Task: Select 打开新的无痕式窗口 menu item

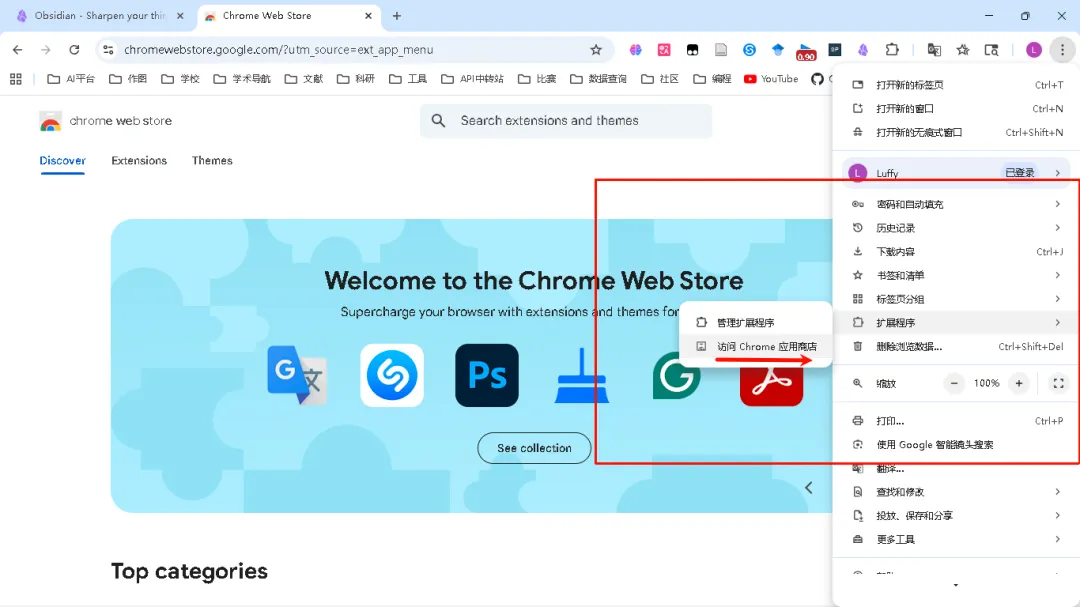Action: tap(956, 132)
